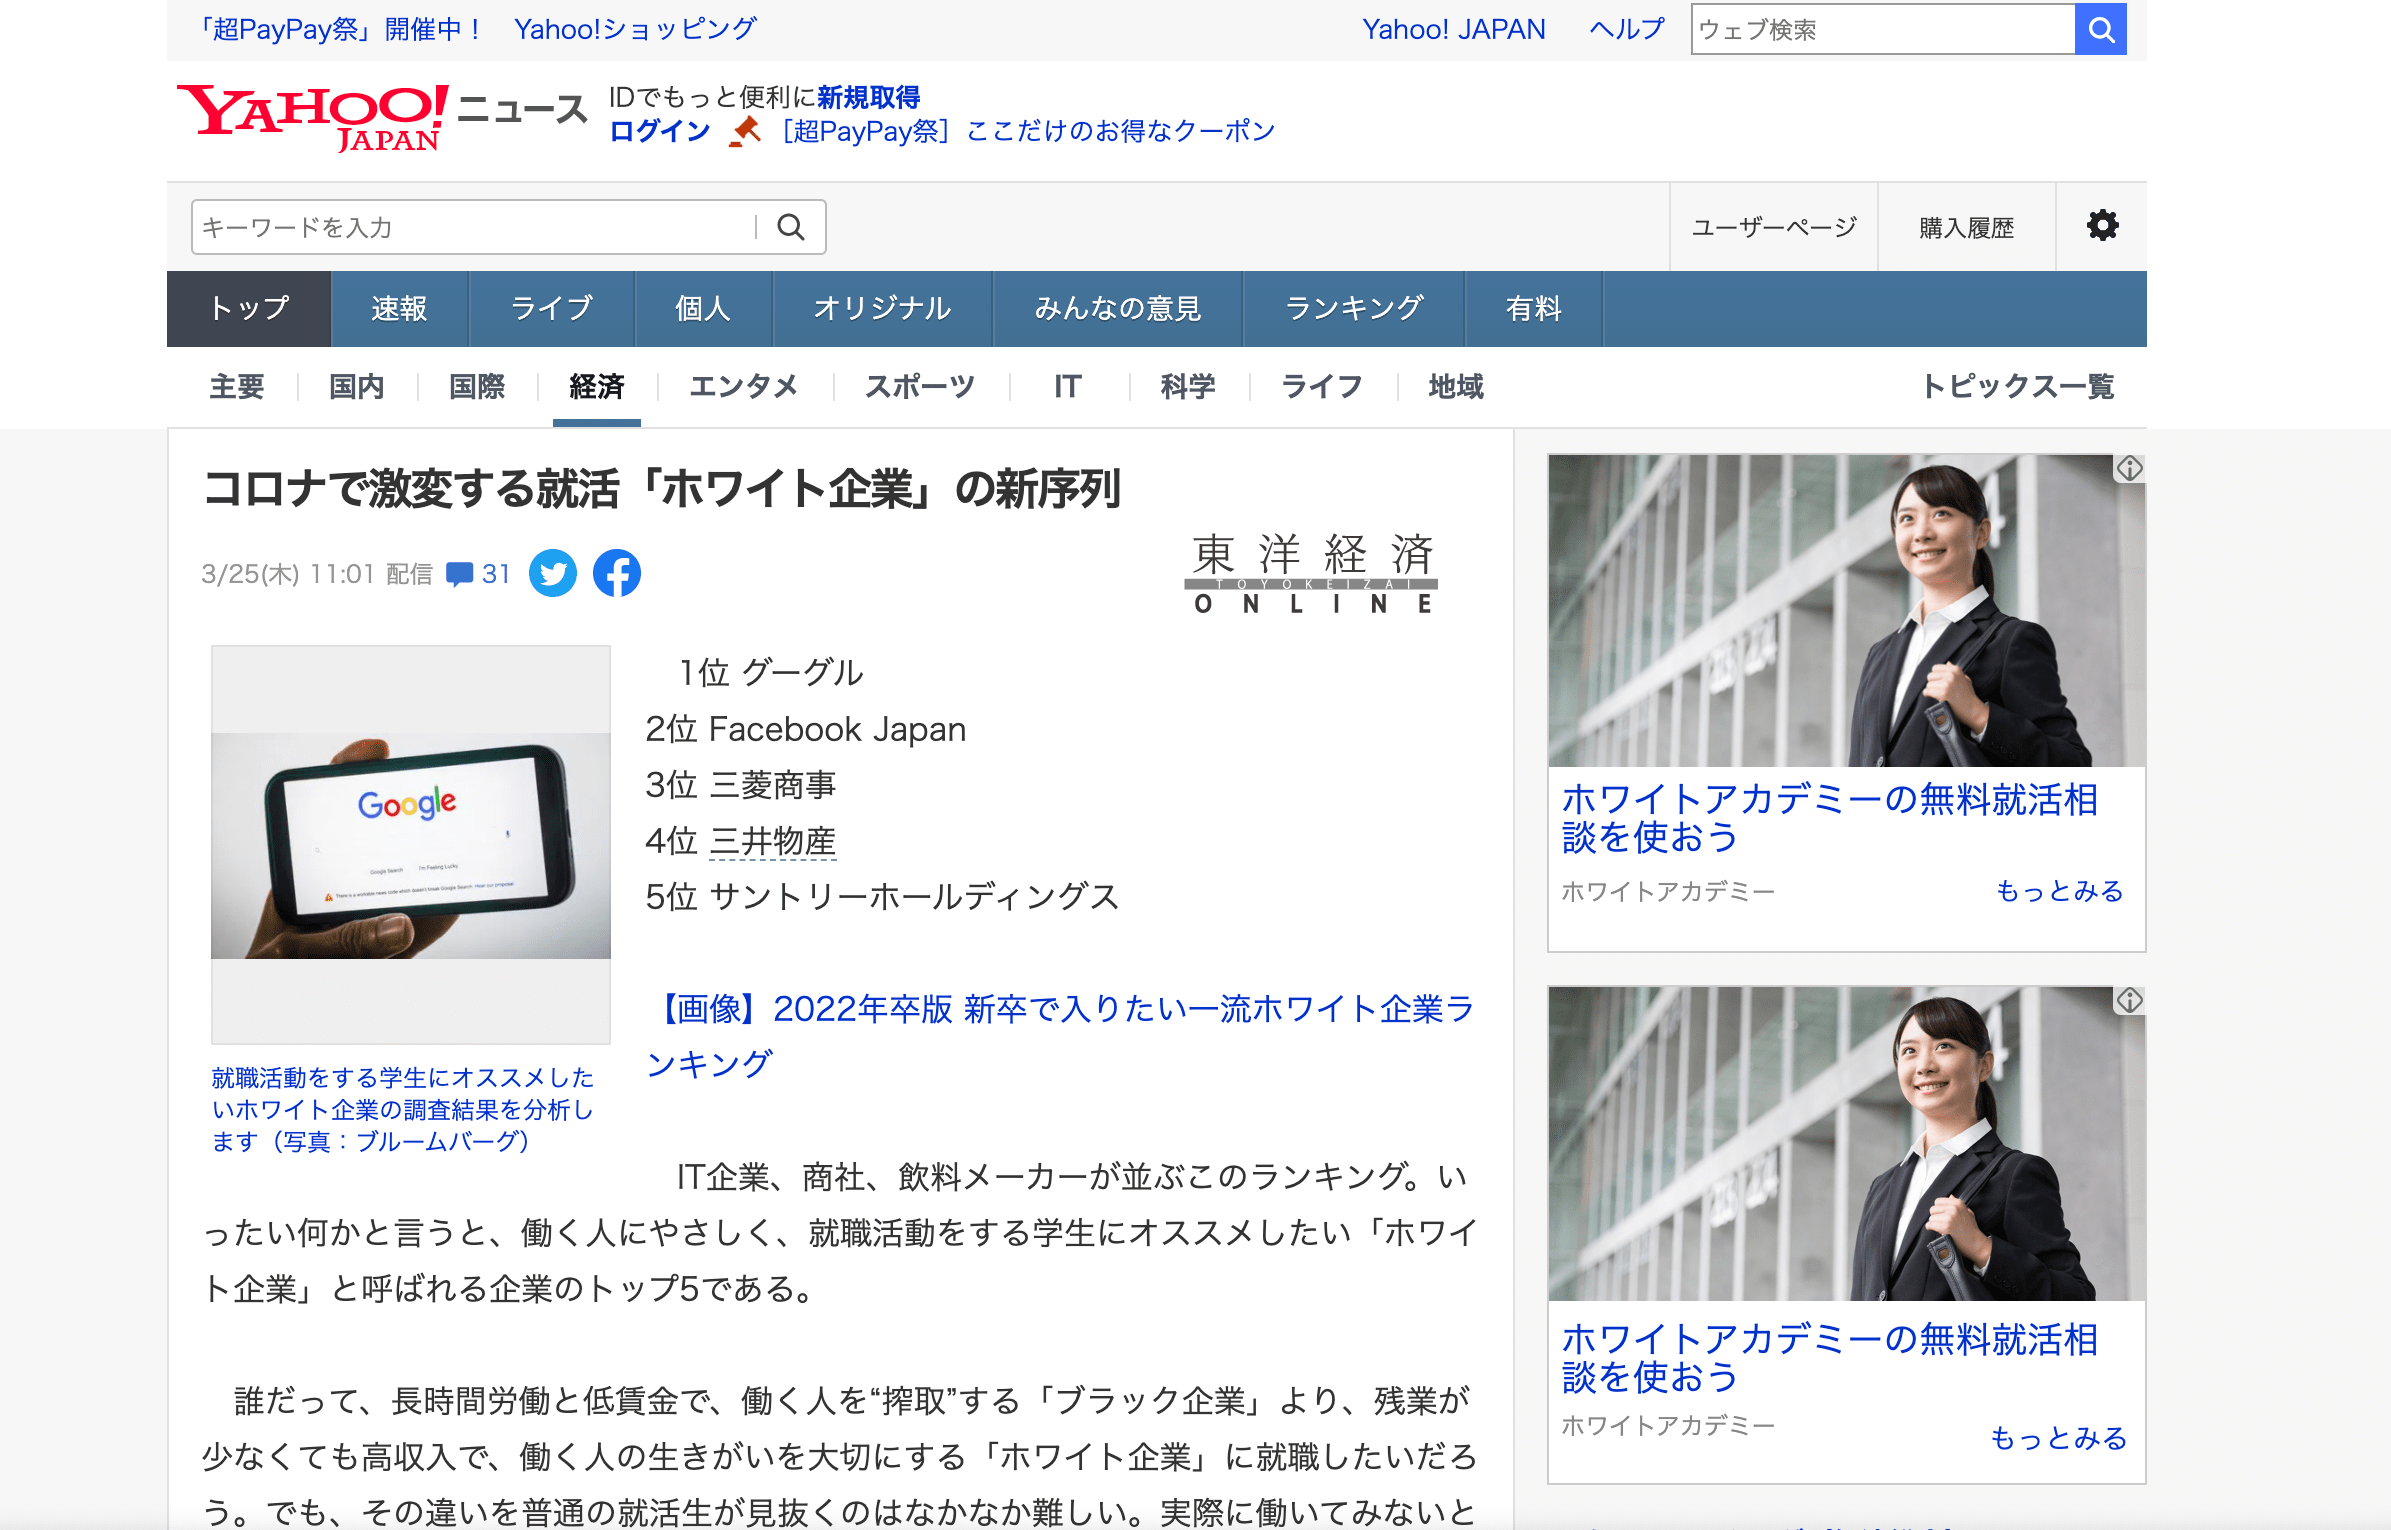Open the トップ tab
Image resolution: width=2391 pixels, height=1530 pixels.
(249, 309)
